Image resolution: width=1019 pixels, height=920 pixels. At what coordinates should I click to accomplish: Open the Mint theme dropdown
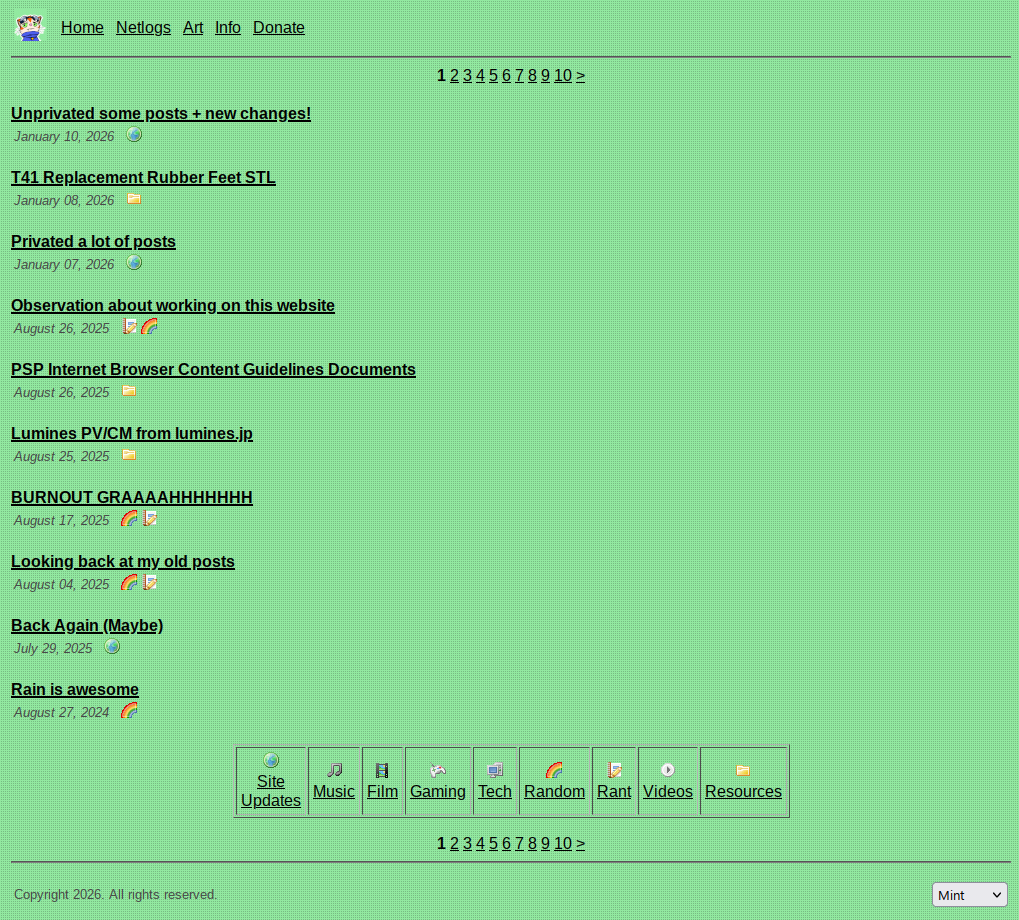pos(969,895)
